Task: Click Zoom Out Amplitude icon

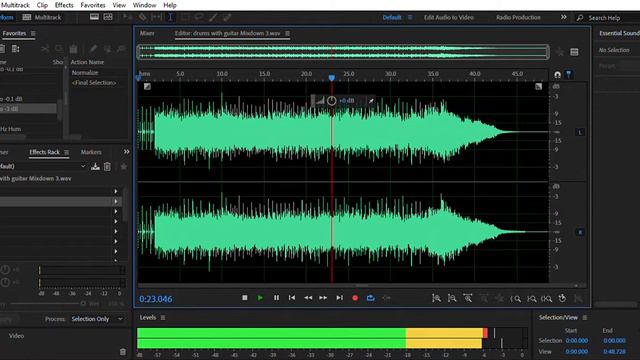Action: coord(452,298)
